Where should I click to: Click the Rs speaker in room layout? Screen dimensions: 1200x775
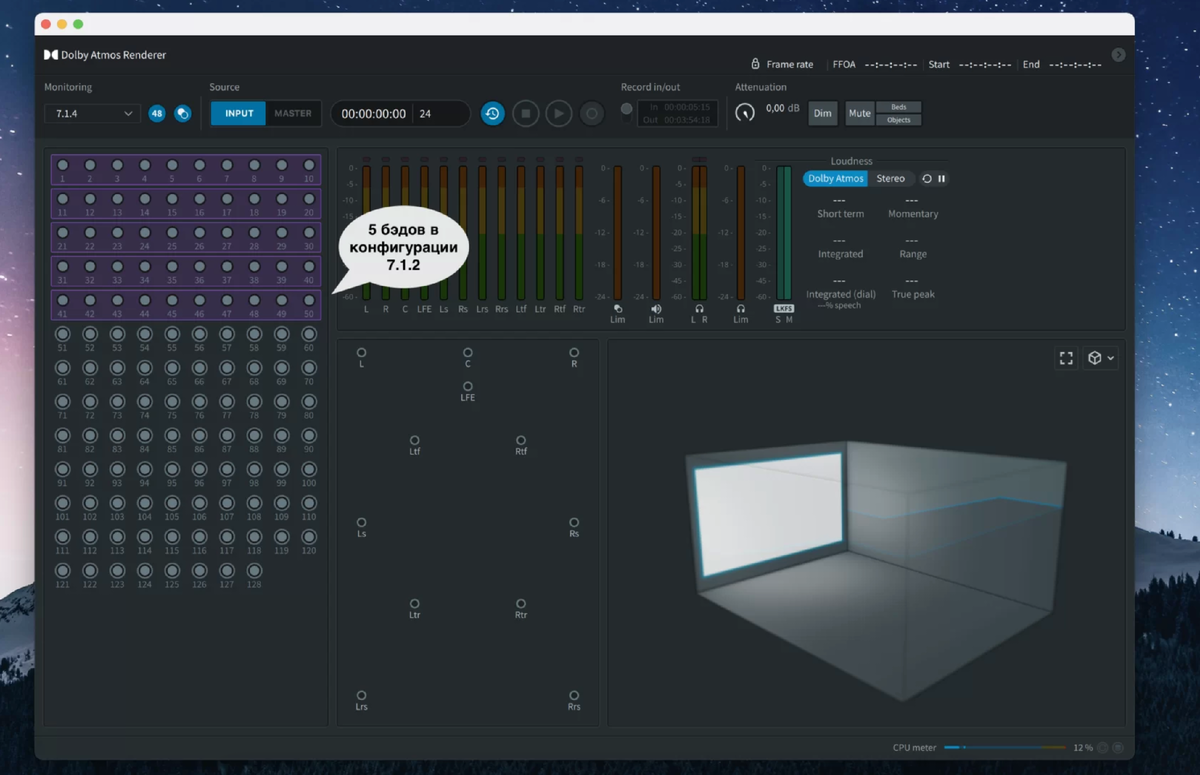tap(574, 522)
